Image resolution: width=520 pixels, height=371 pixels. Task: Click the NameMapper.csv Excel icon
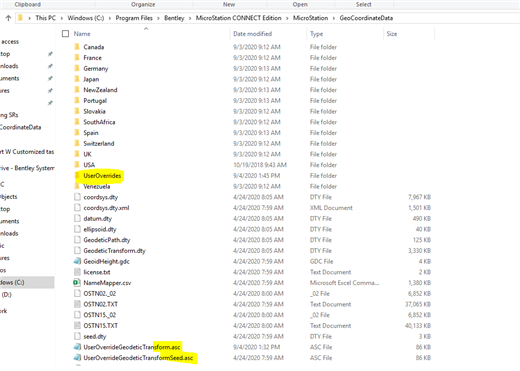coord(77,283)
